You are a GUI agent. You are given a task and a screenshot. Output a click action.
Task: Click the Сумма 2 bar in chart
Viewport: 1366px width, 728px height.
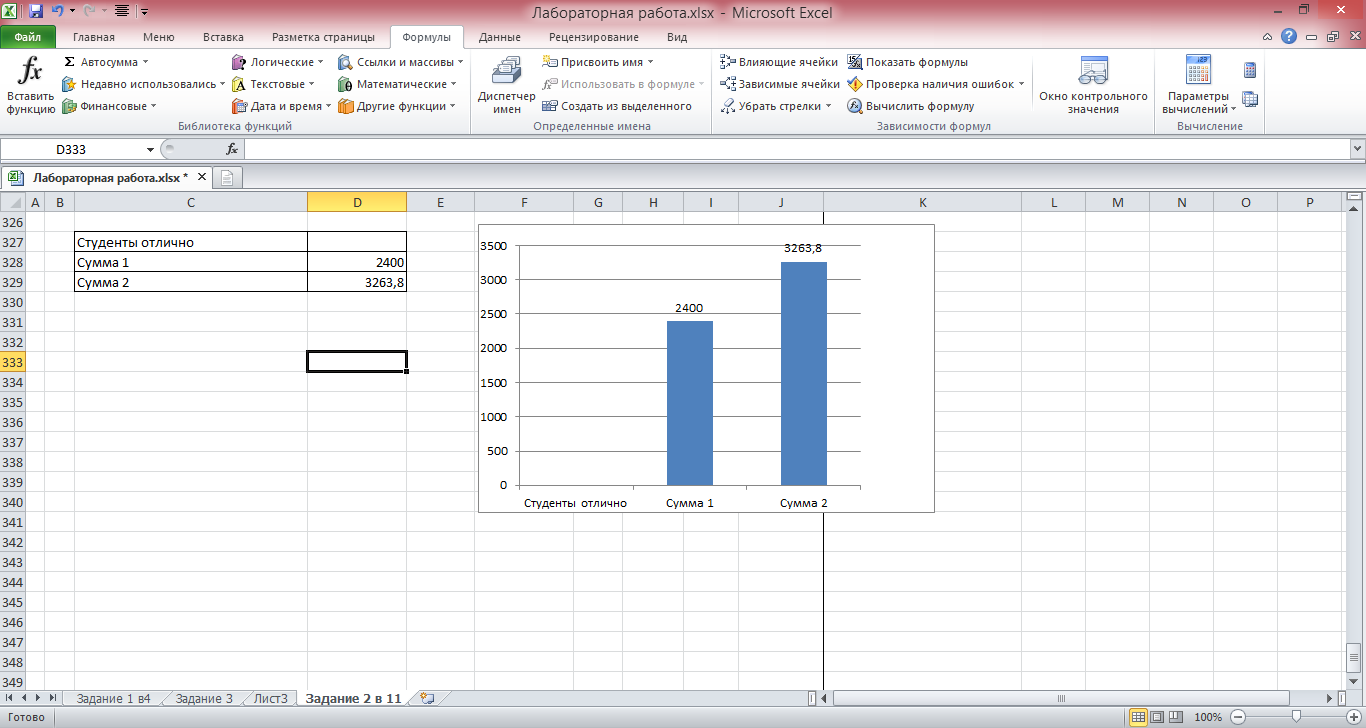coord(804,373)
